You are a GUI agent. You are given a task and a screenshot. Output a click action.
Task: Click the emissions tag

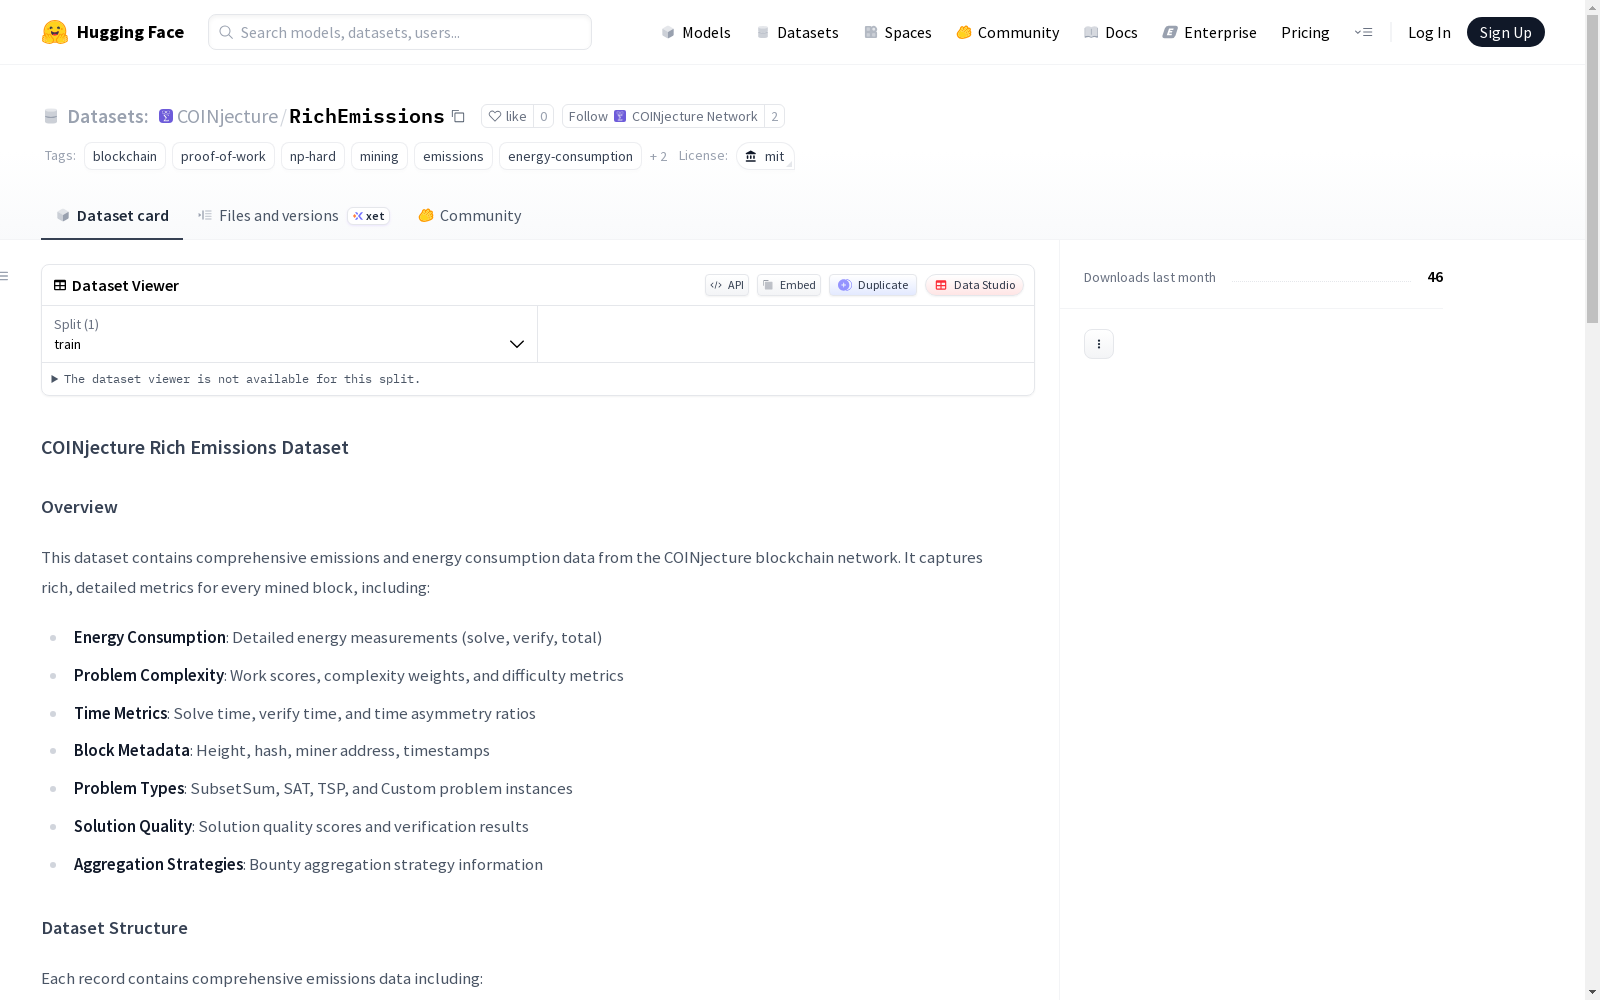453,156
